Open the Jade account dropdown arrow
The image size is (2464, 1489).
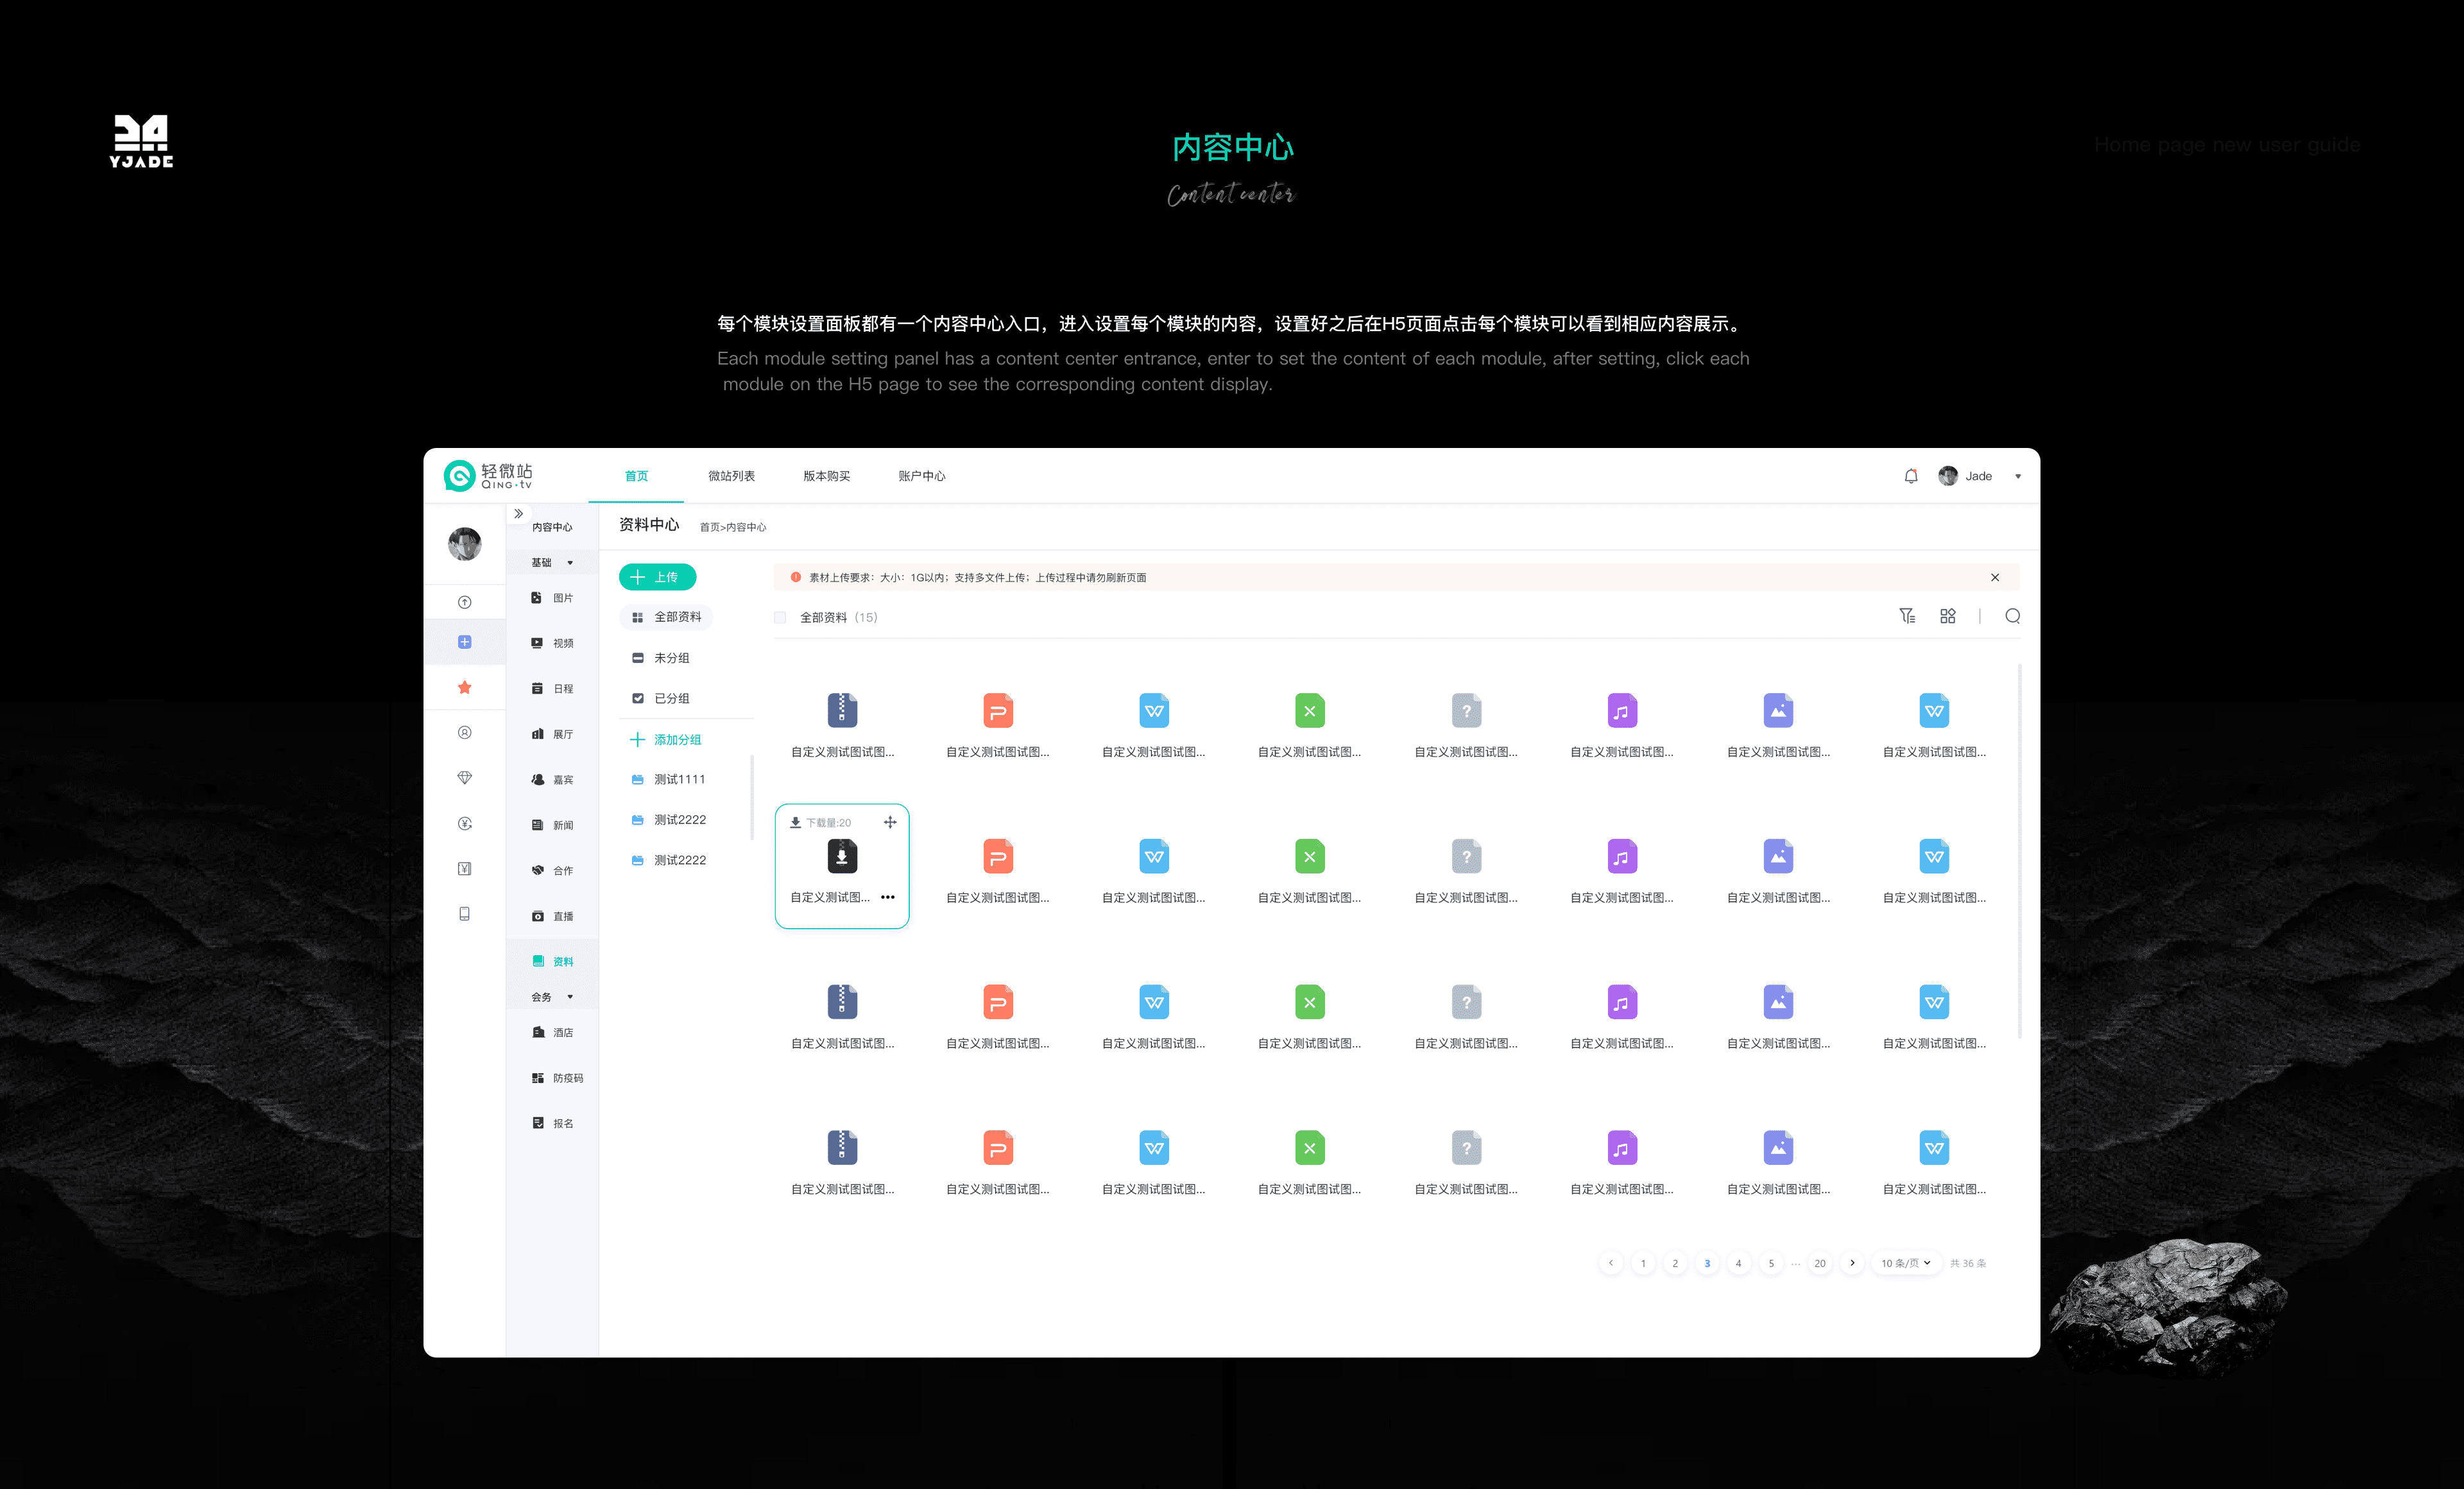tap(2017, 476)
